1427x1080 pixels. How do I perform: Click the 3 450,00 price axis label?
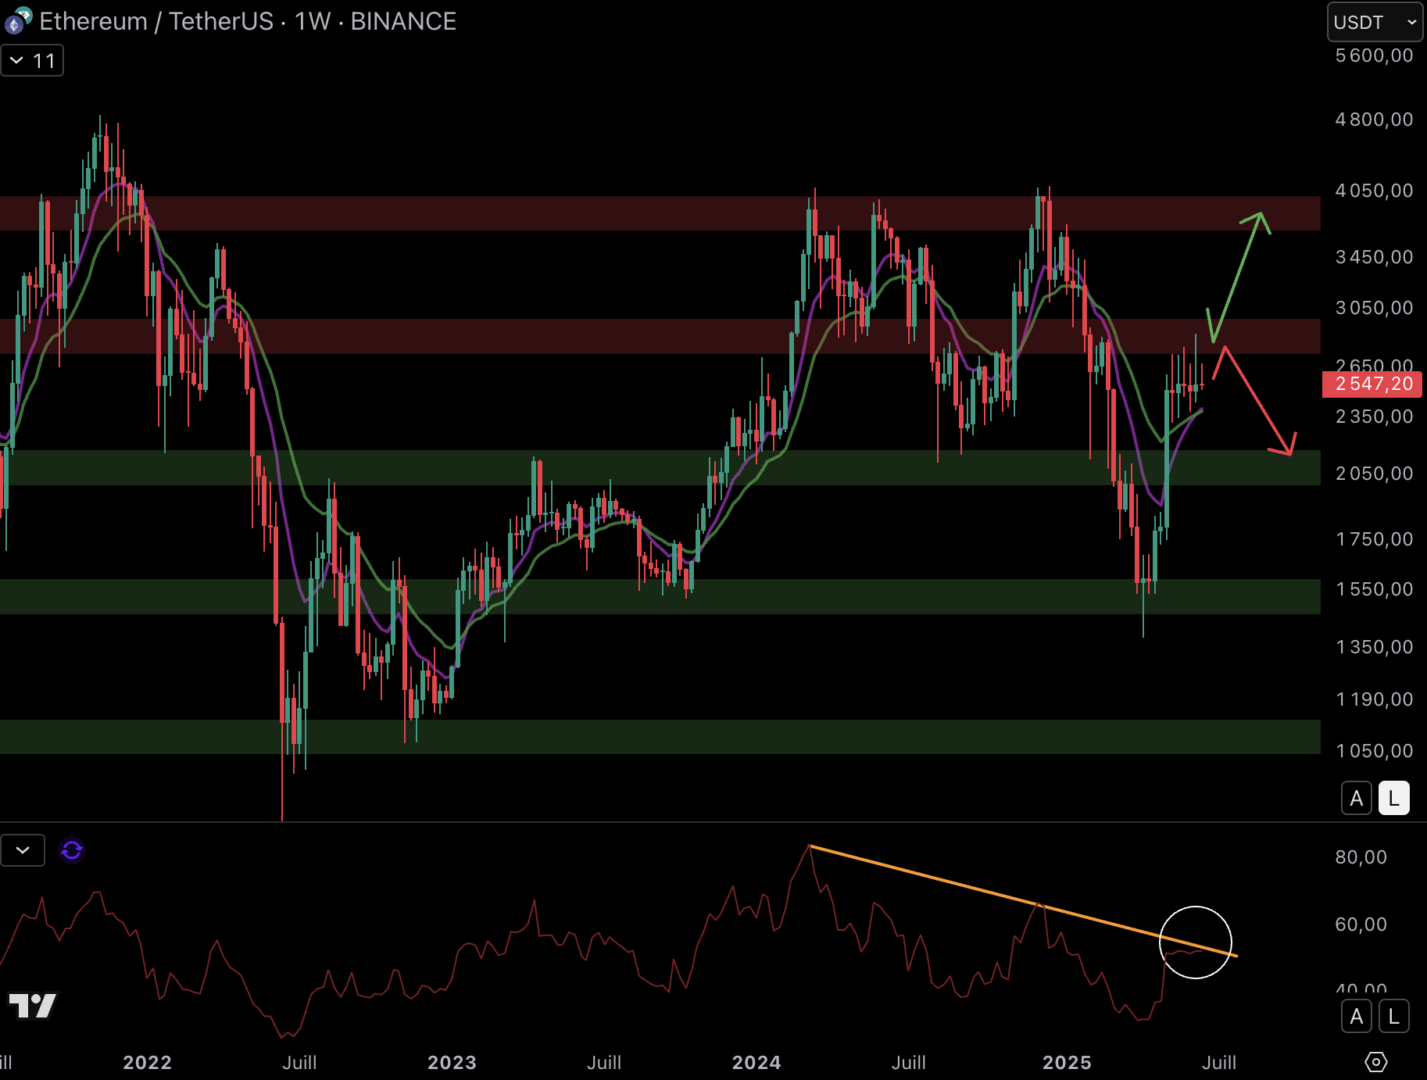pyautogui.click(x=1375, y=257)
